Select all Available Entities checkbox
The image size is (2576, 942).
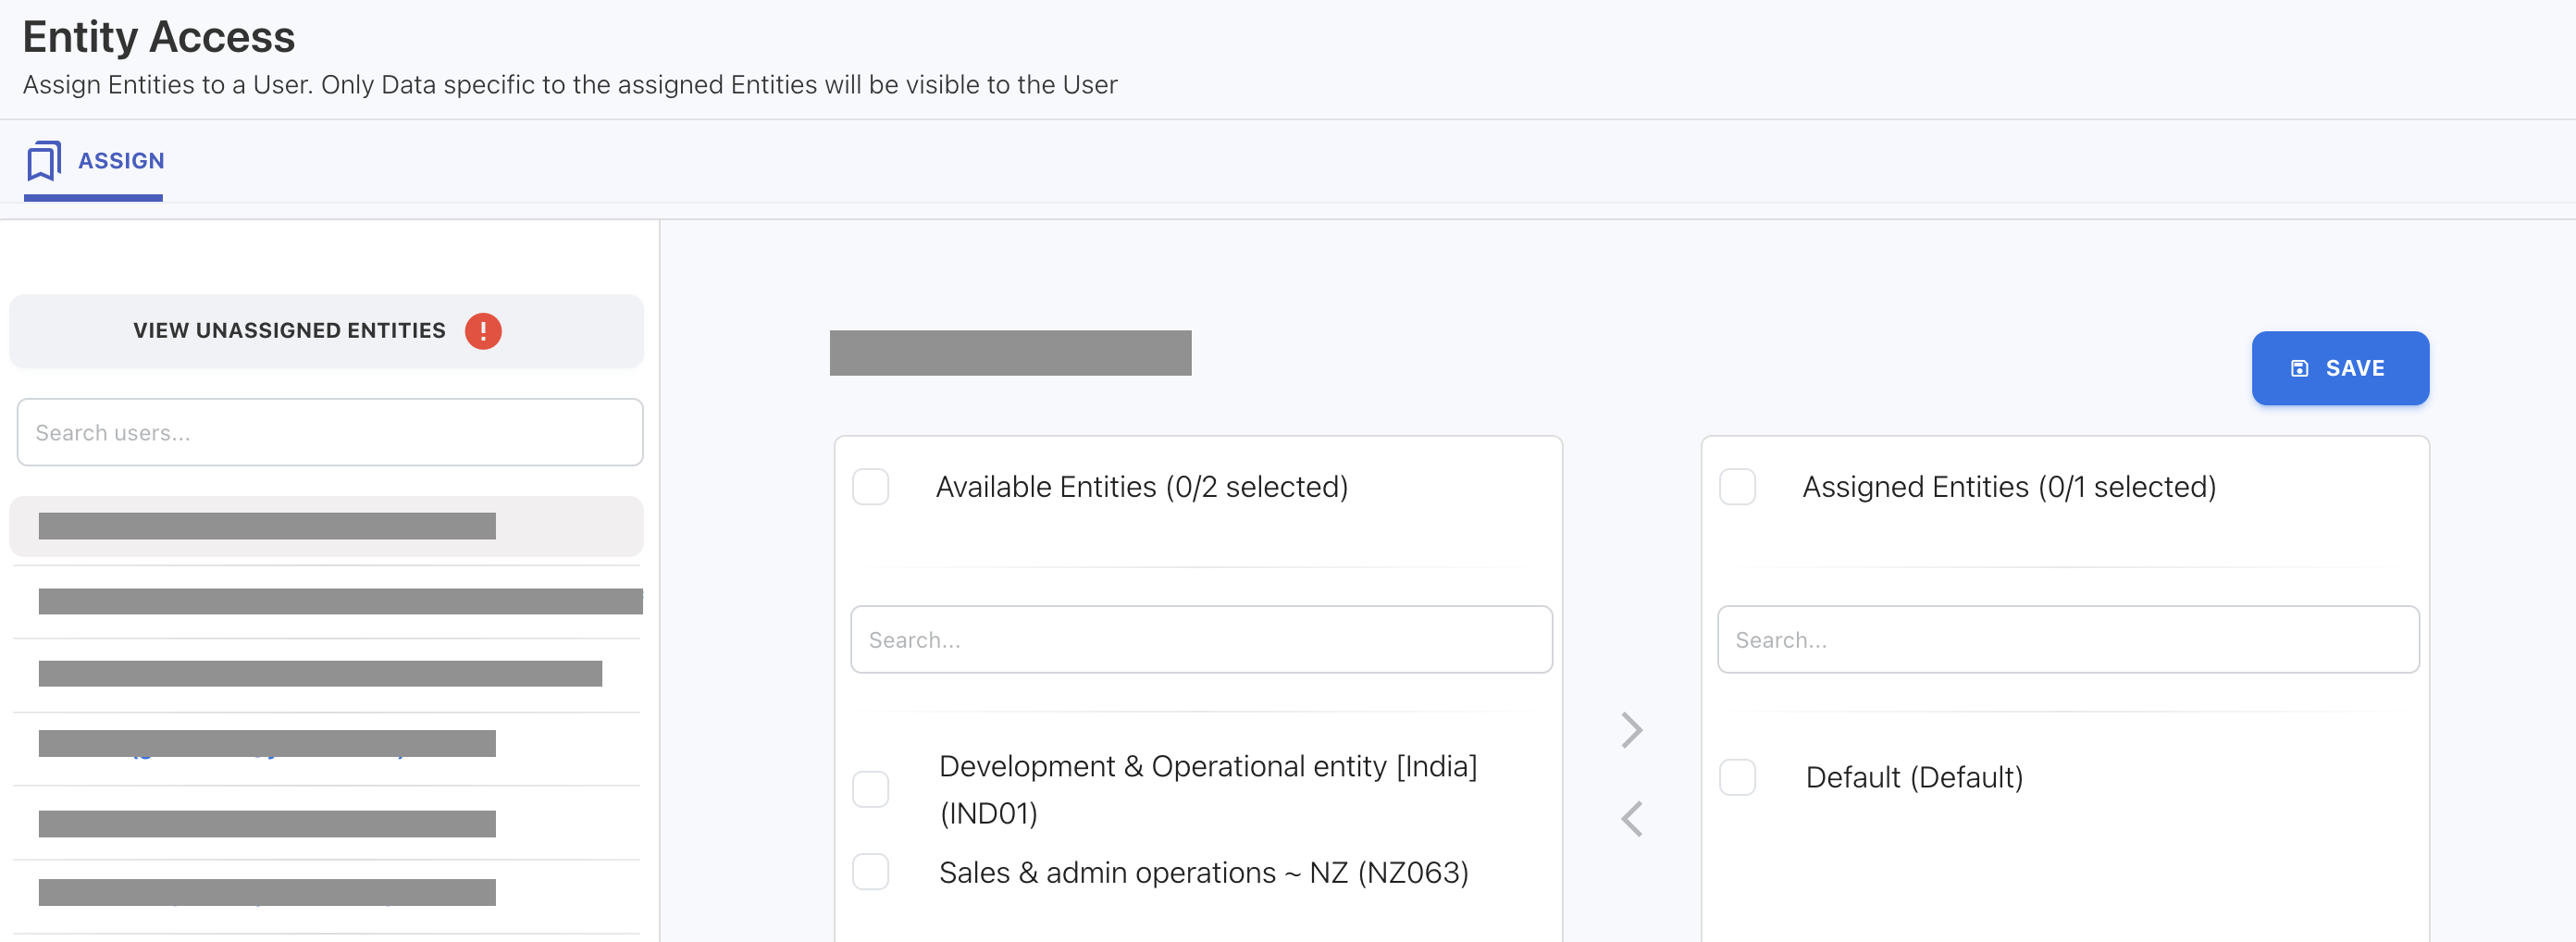click(x=870, y=487)
